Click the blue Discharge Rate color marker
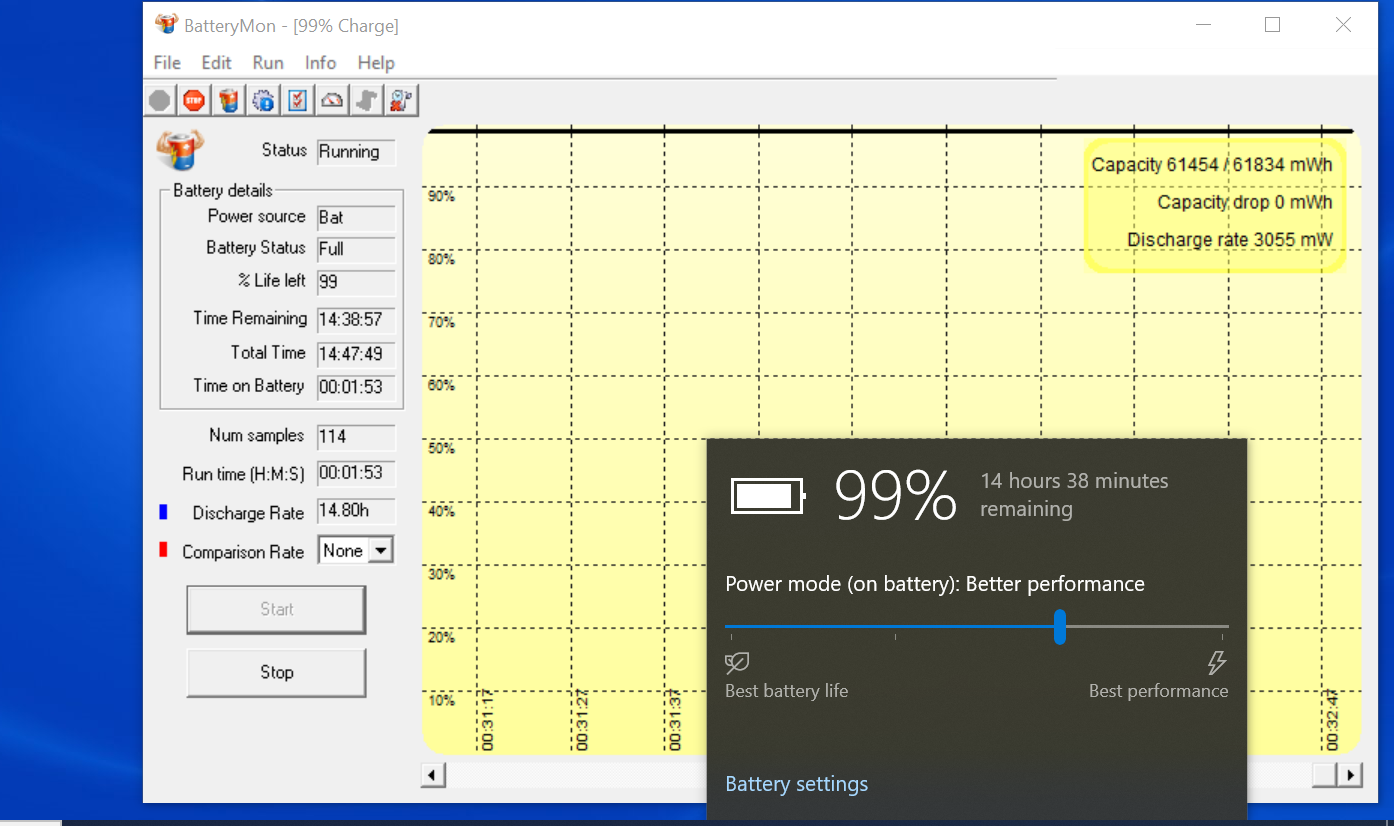 (x=163, y=513)
